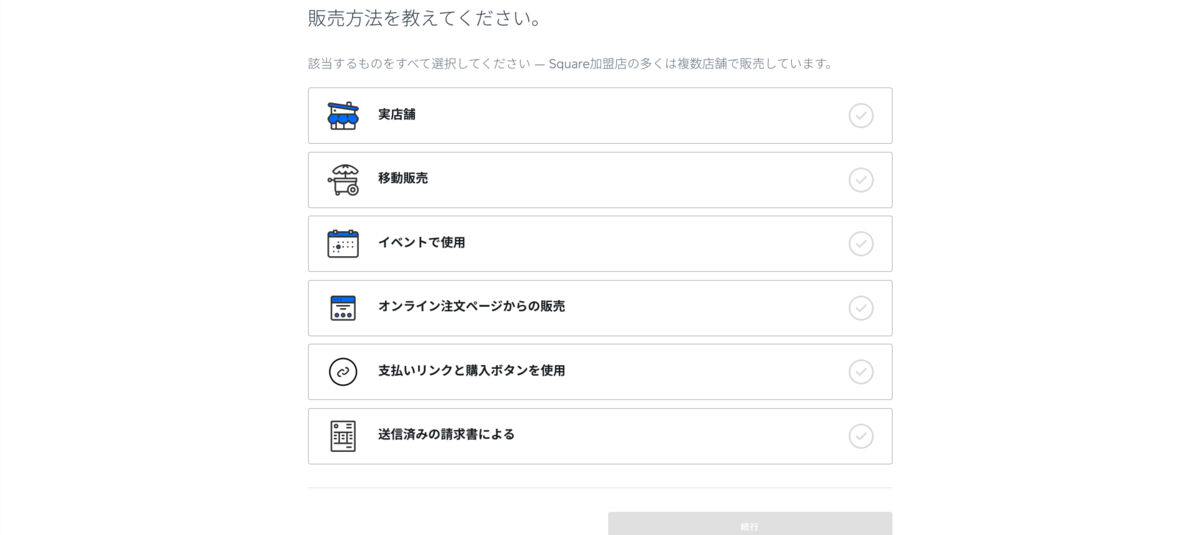Toggle the checkmark for 実店舗
The image size is (1200, 535).
pyautogui.click(x=861, y=116)
